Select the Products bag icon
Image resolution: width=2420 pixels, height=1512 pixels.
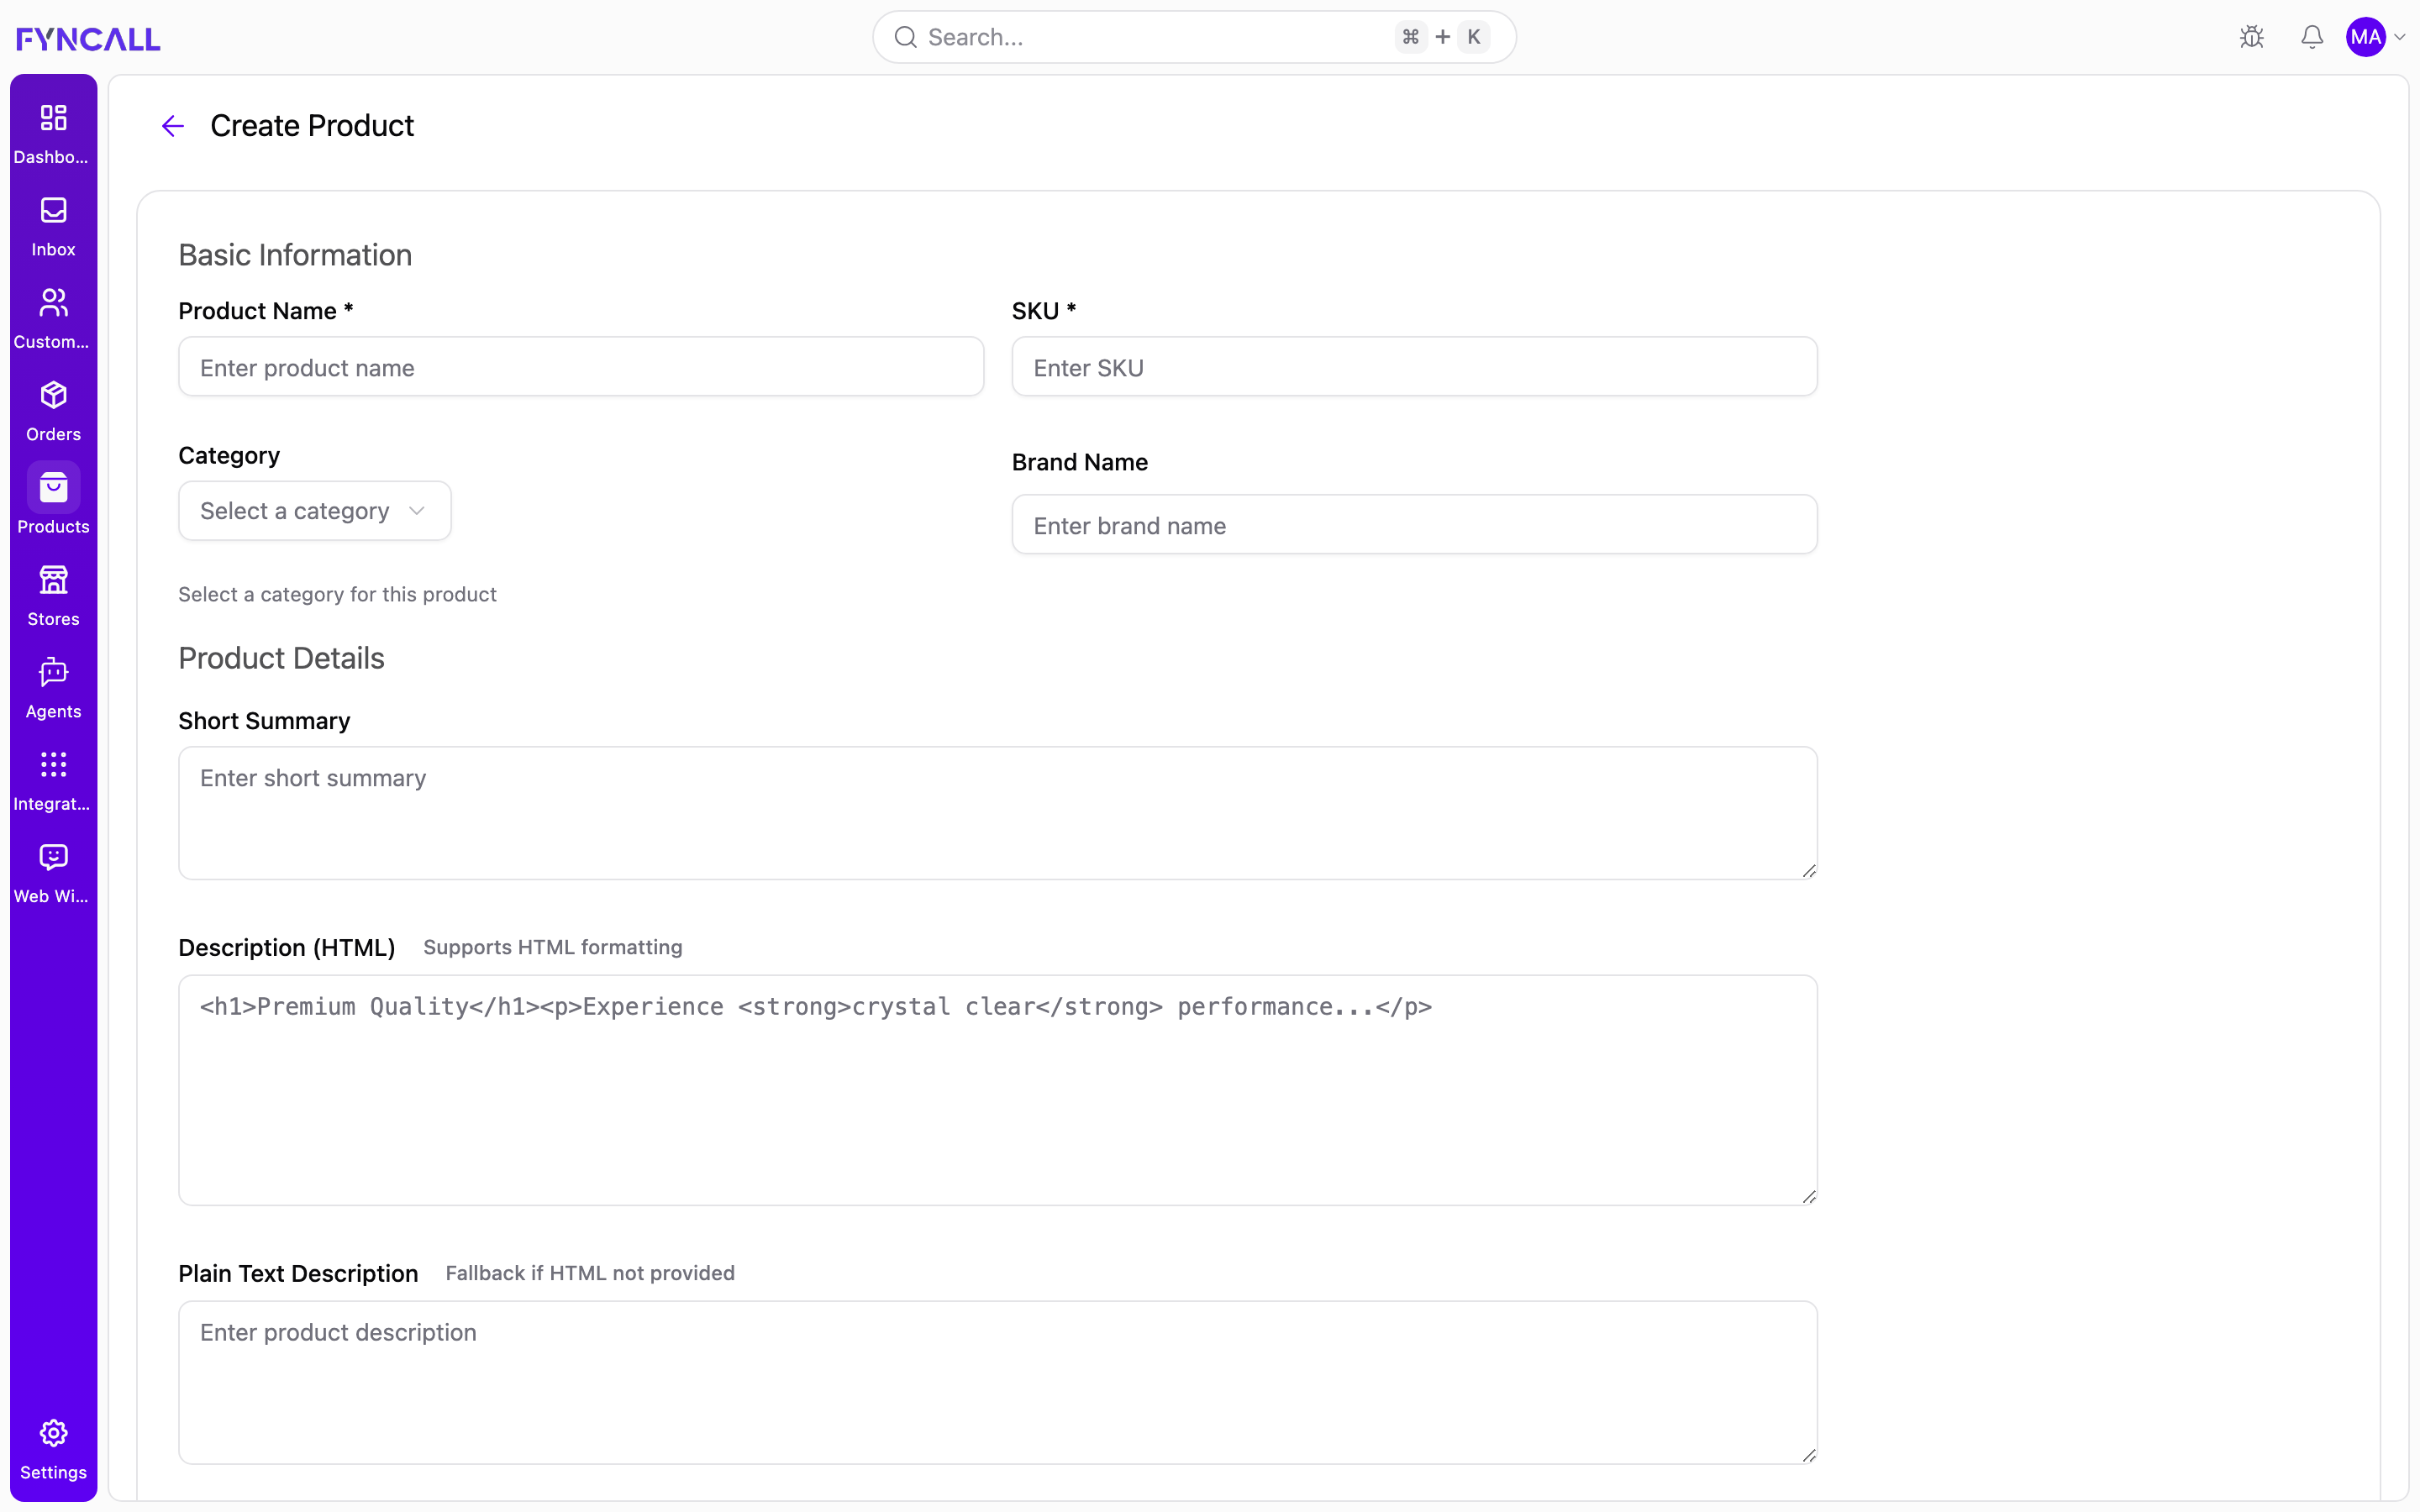[53, 487]
